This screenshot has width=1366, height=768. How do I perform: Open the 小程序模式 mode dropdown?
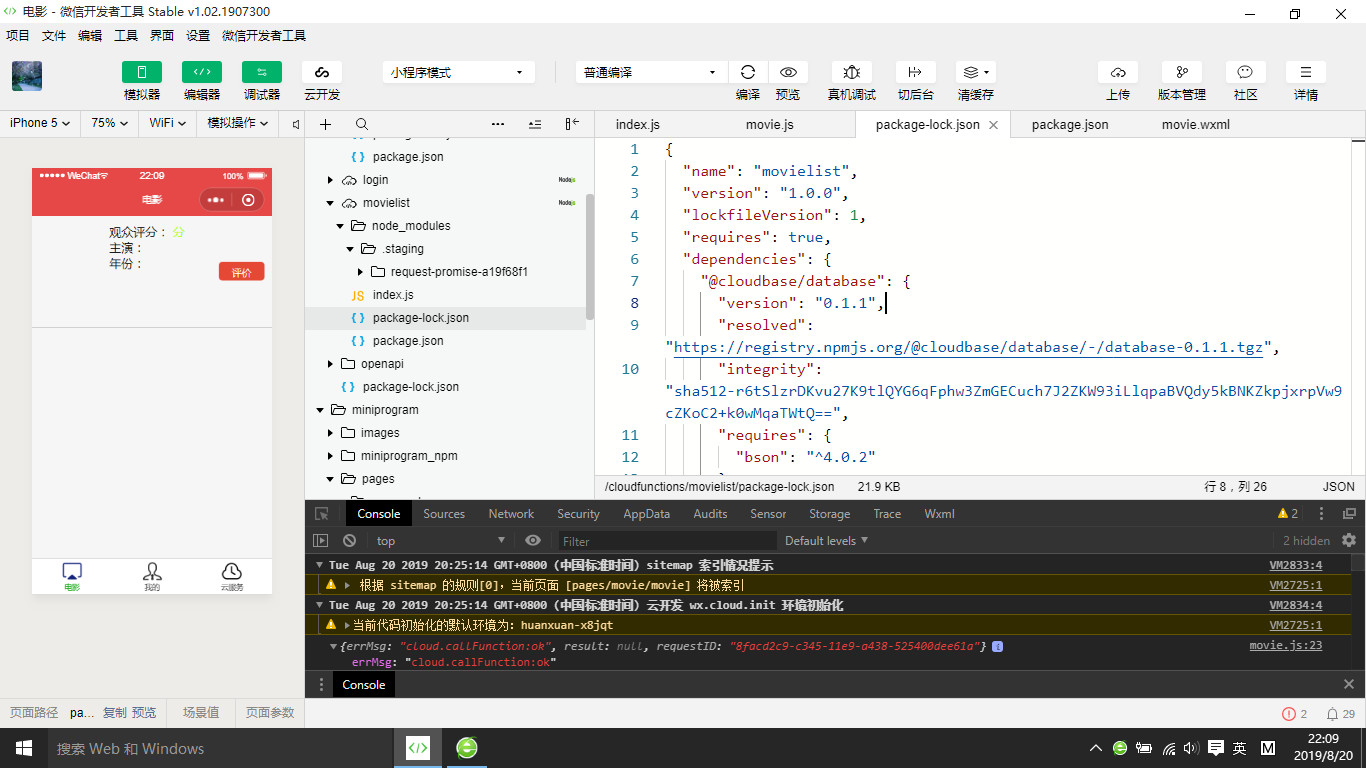tap(457, 72)
